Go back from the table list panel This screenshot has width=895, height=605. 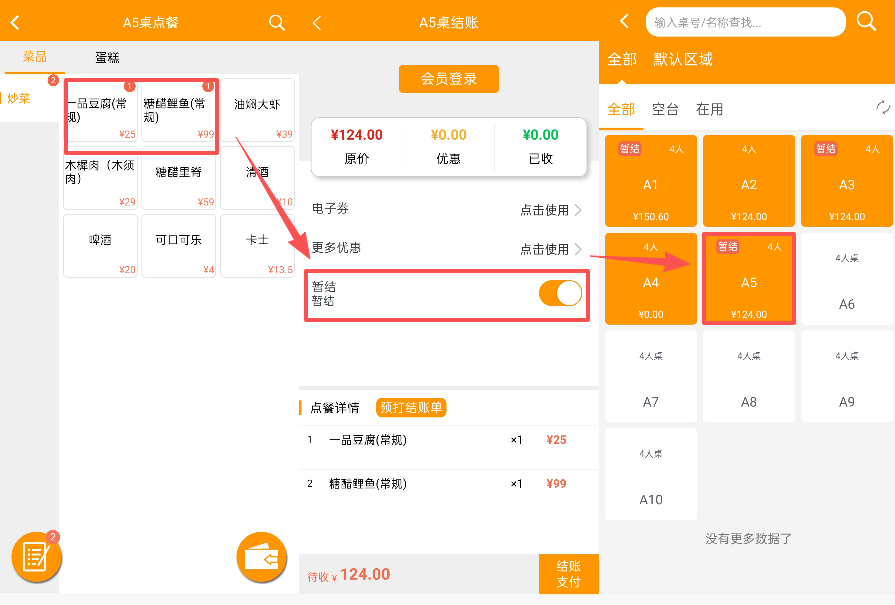(x=625, y=21)
